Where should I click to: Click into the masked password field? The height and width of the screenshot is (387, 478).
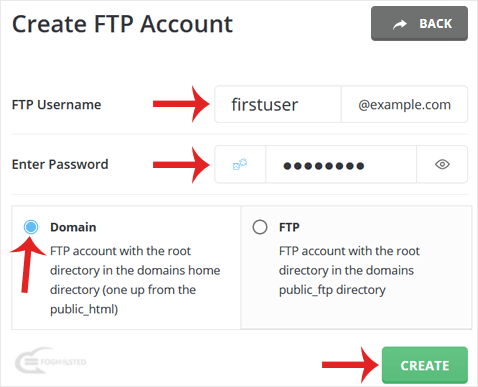341,164
